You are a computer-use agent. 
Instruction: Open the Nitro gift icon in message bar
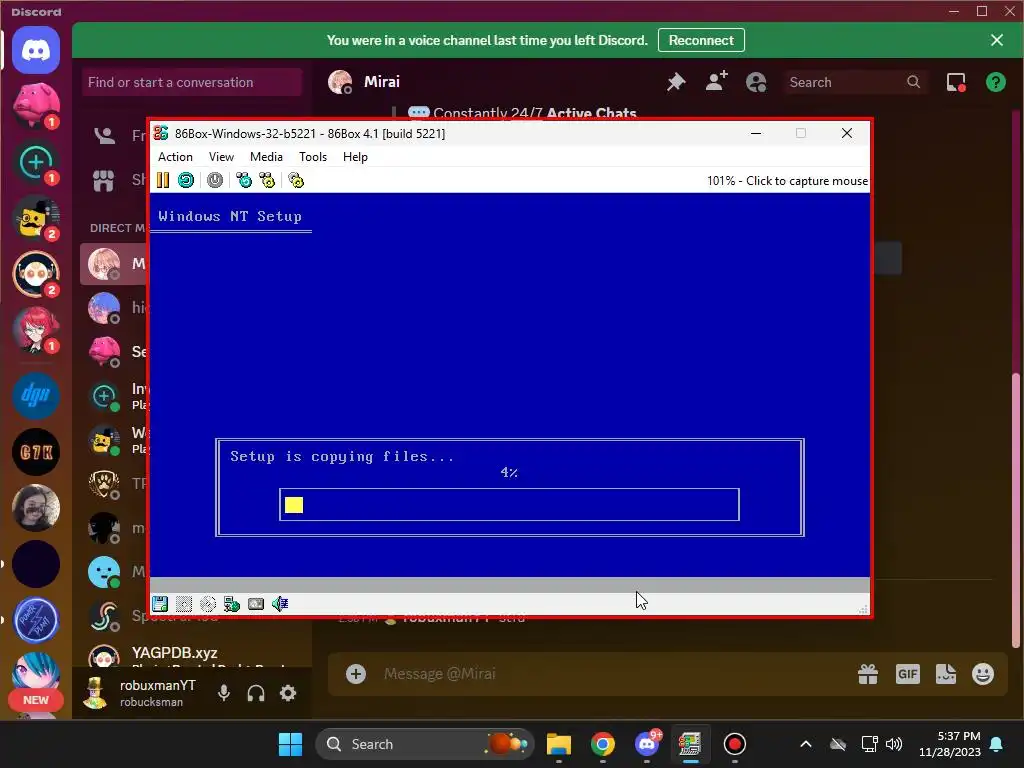[867, 674]
